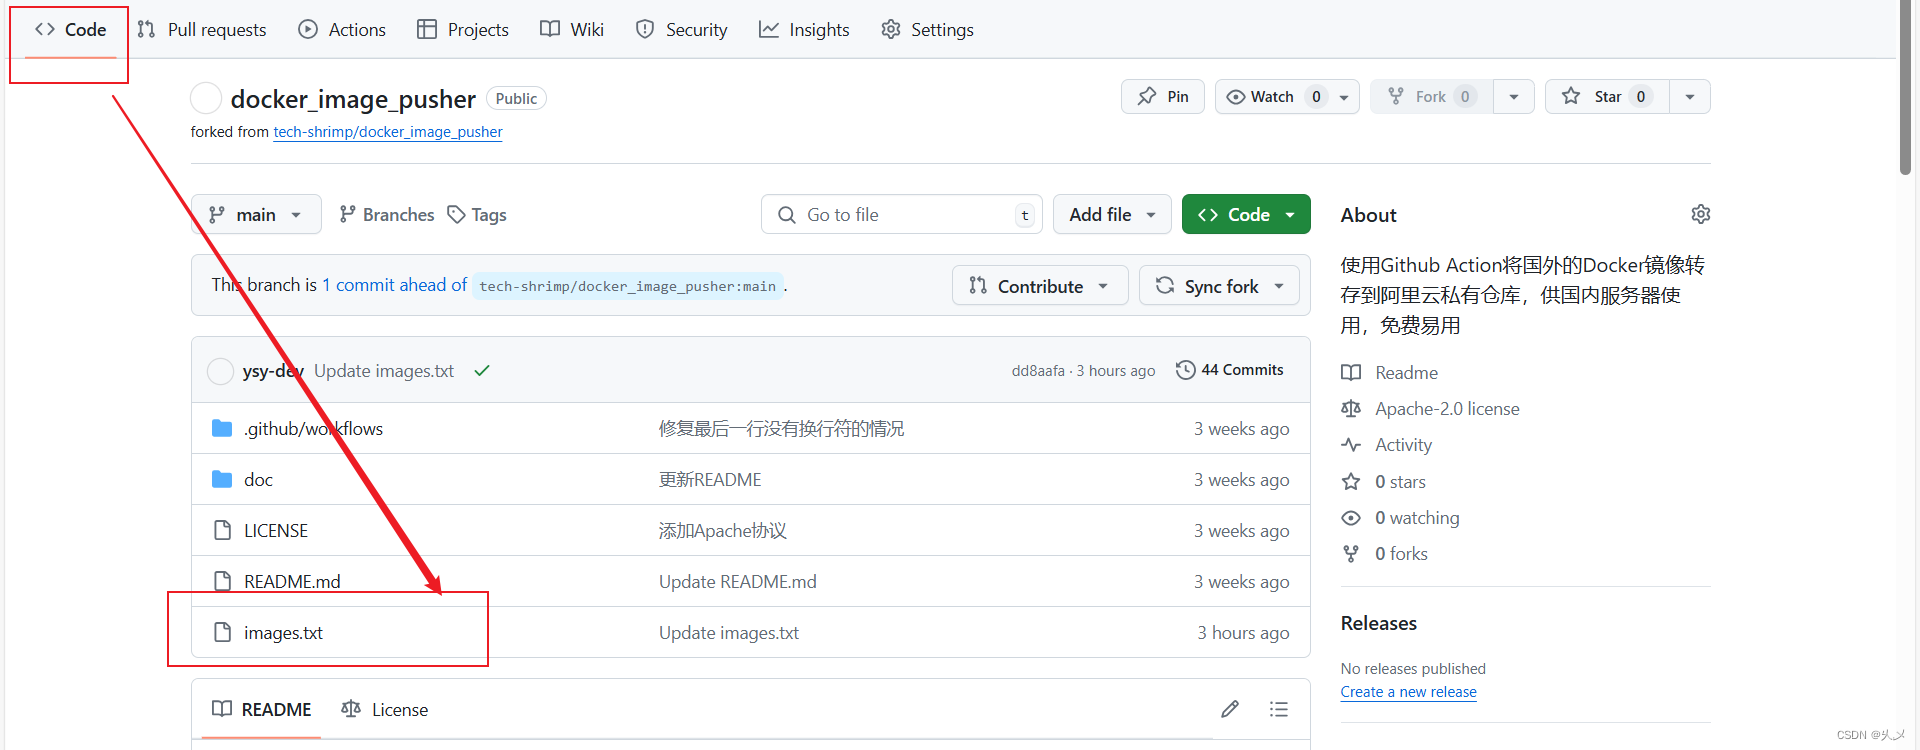Open the Pull requests tab
This screenshot has height=750, width=1920.
(202, 30)
